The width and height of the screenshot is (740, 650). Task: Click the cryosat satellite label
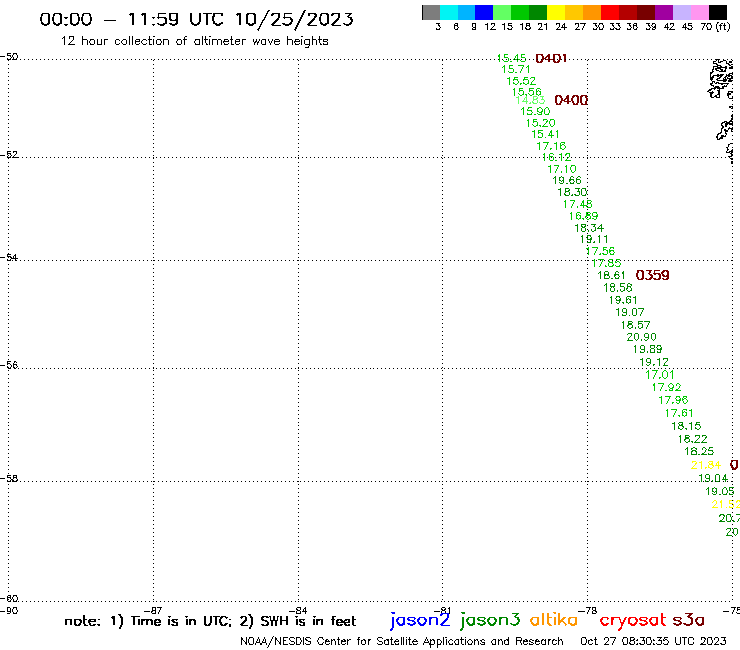coord(633,620)
